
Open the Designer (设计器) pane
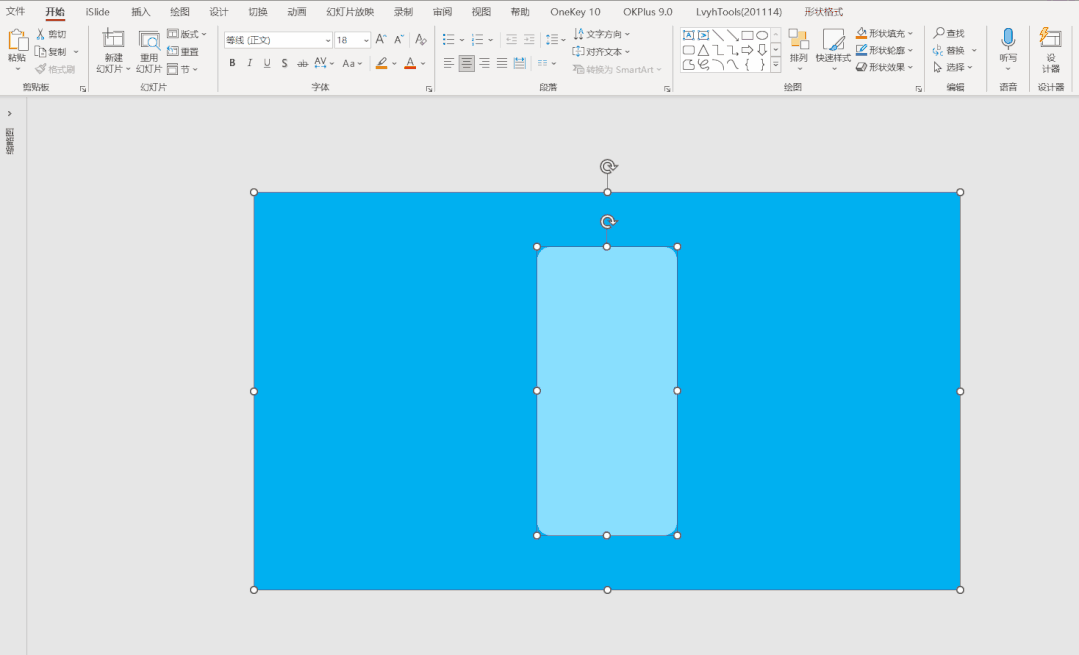[1051, 50]
